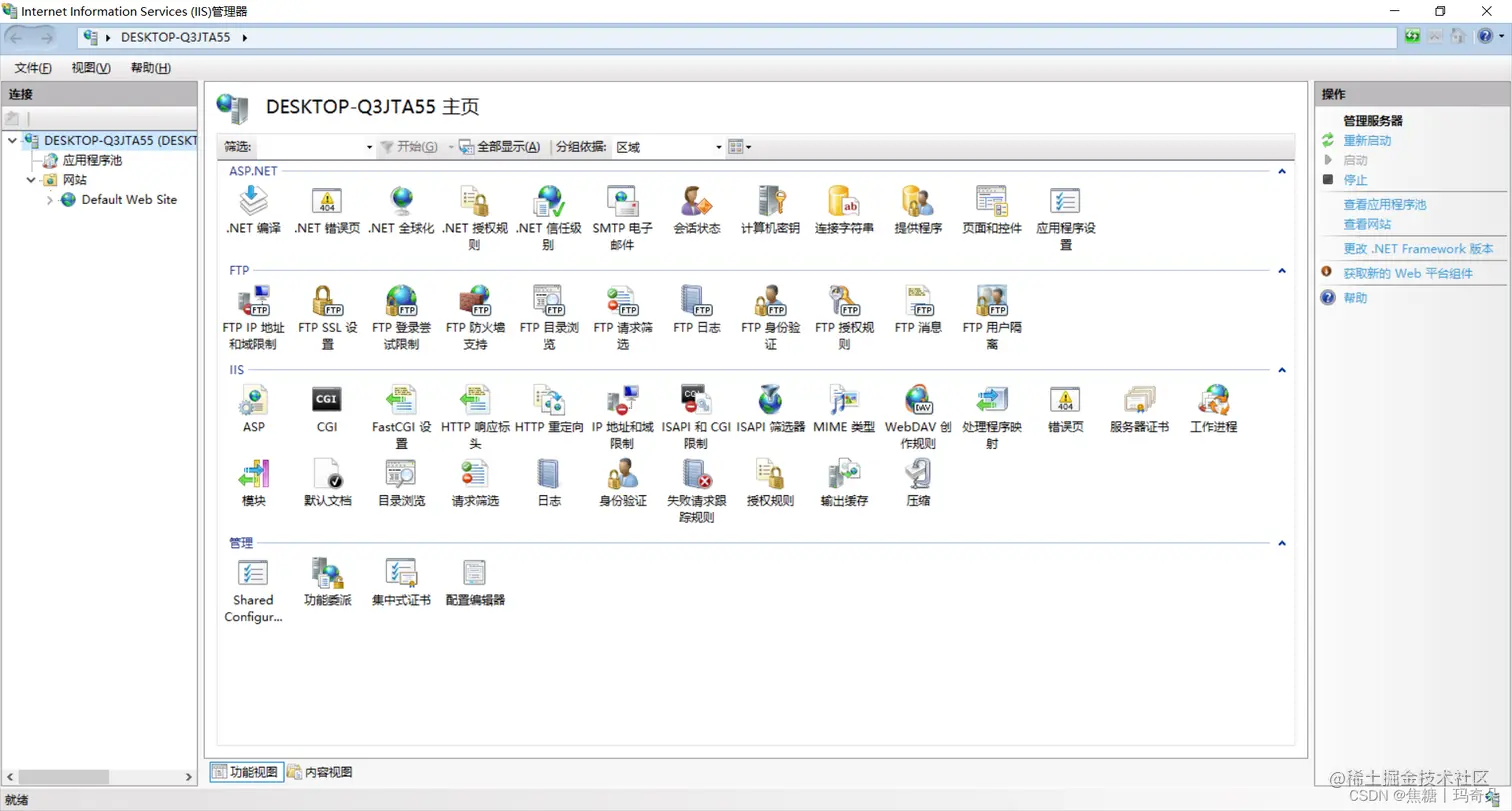Open the WebDAV 创作规则 feature
The width and height of the screenshot is (1512, 811).
(x=918, y=416)
